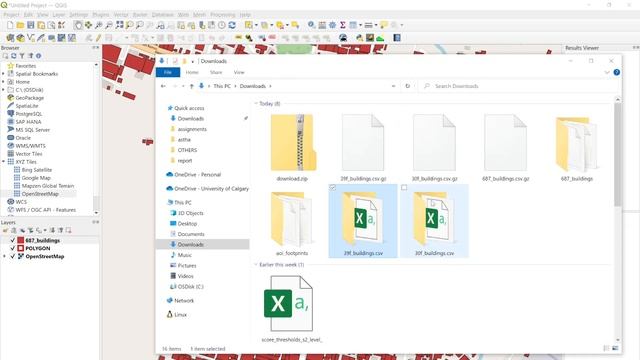Collapse the Earlier this week group
This screenshot has width=640, height=360.
pyautogui.click(x=256, y=265)
